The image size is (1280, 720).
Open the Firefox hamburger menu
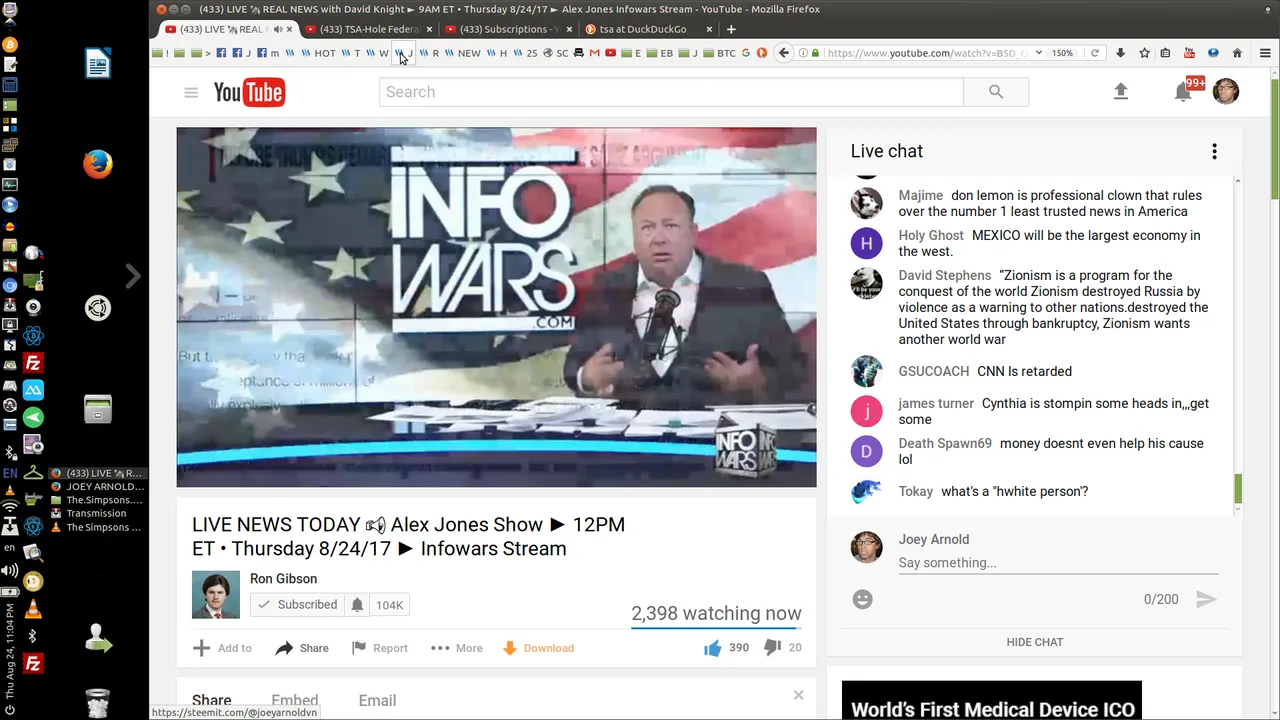click(1265, 53)
